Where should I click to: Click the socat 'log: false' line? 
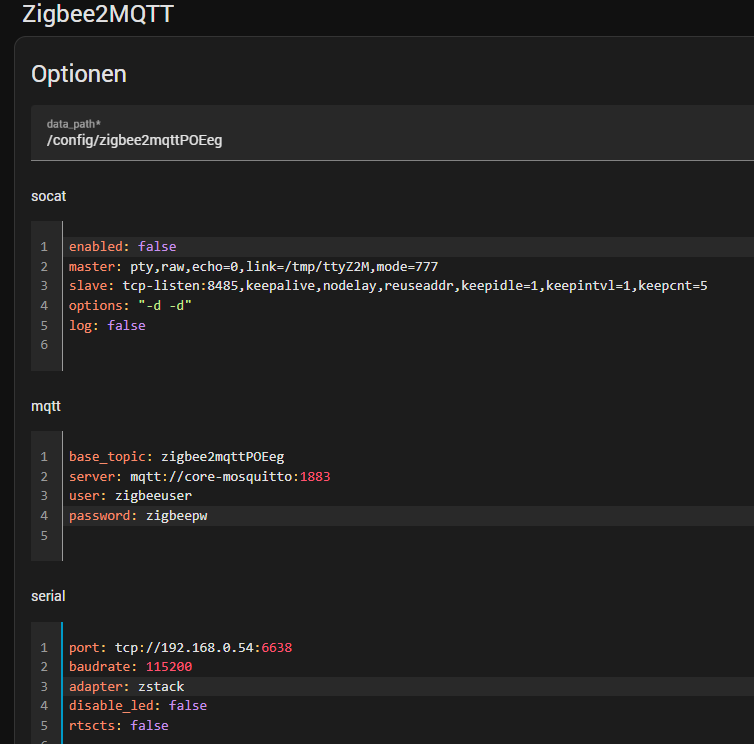[x=107, y=326]
